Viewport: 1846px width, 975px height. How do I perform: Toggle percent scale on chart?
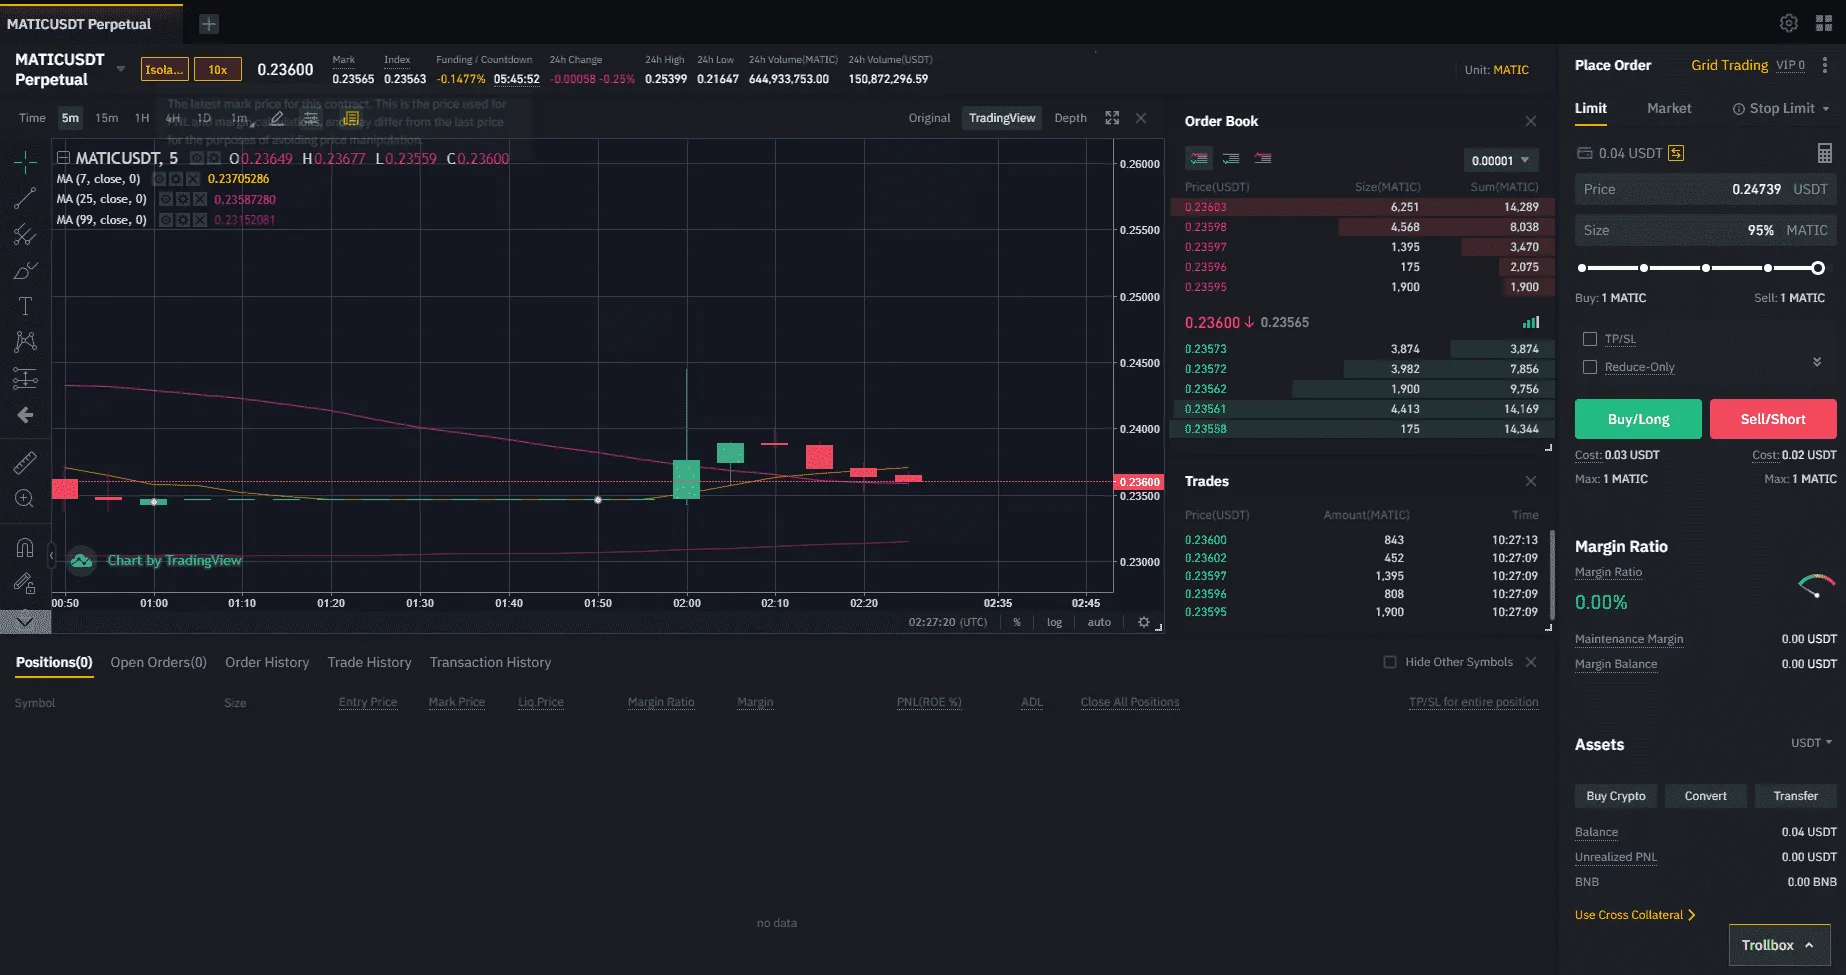pyautogui.click(x=1017, y=622)
